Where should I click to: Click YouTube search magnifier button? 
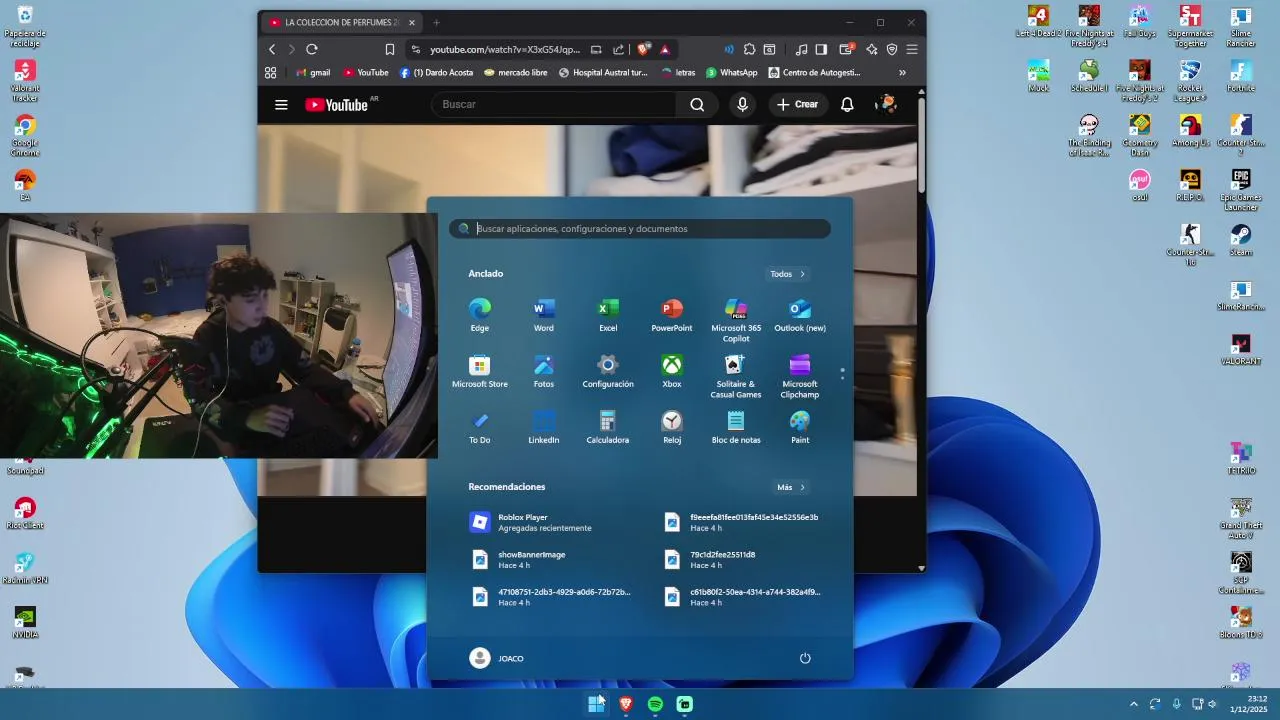(x=697, y=104)
